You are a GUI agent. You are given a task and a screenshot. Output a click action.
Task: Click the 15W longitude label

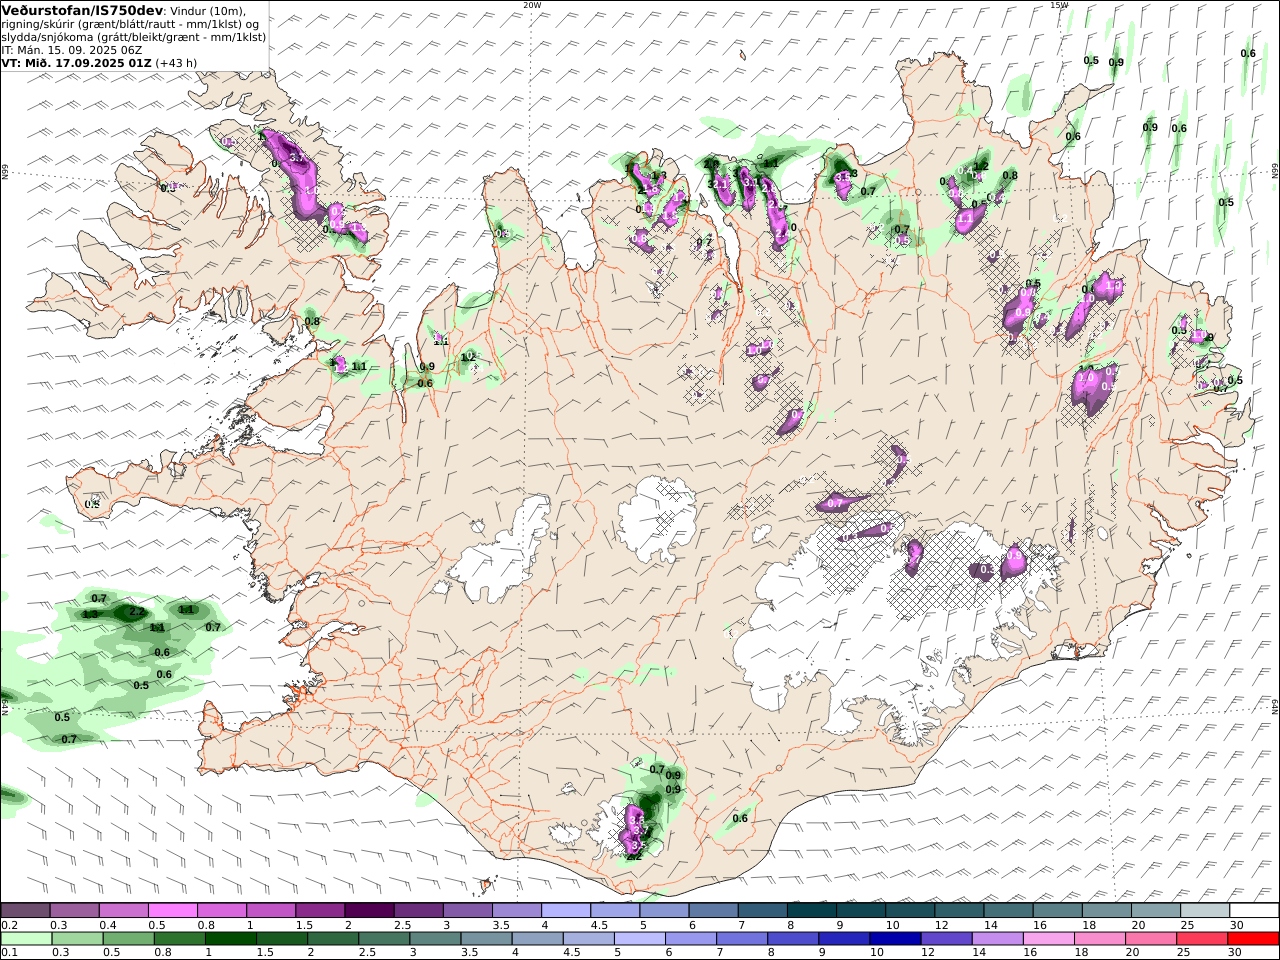(x=1059, y=5)
